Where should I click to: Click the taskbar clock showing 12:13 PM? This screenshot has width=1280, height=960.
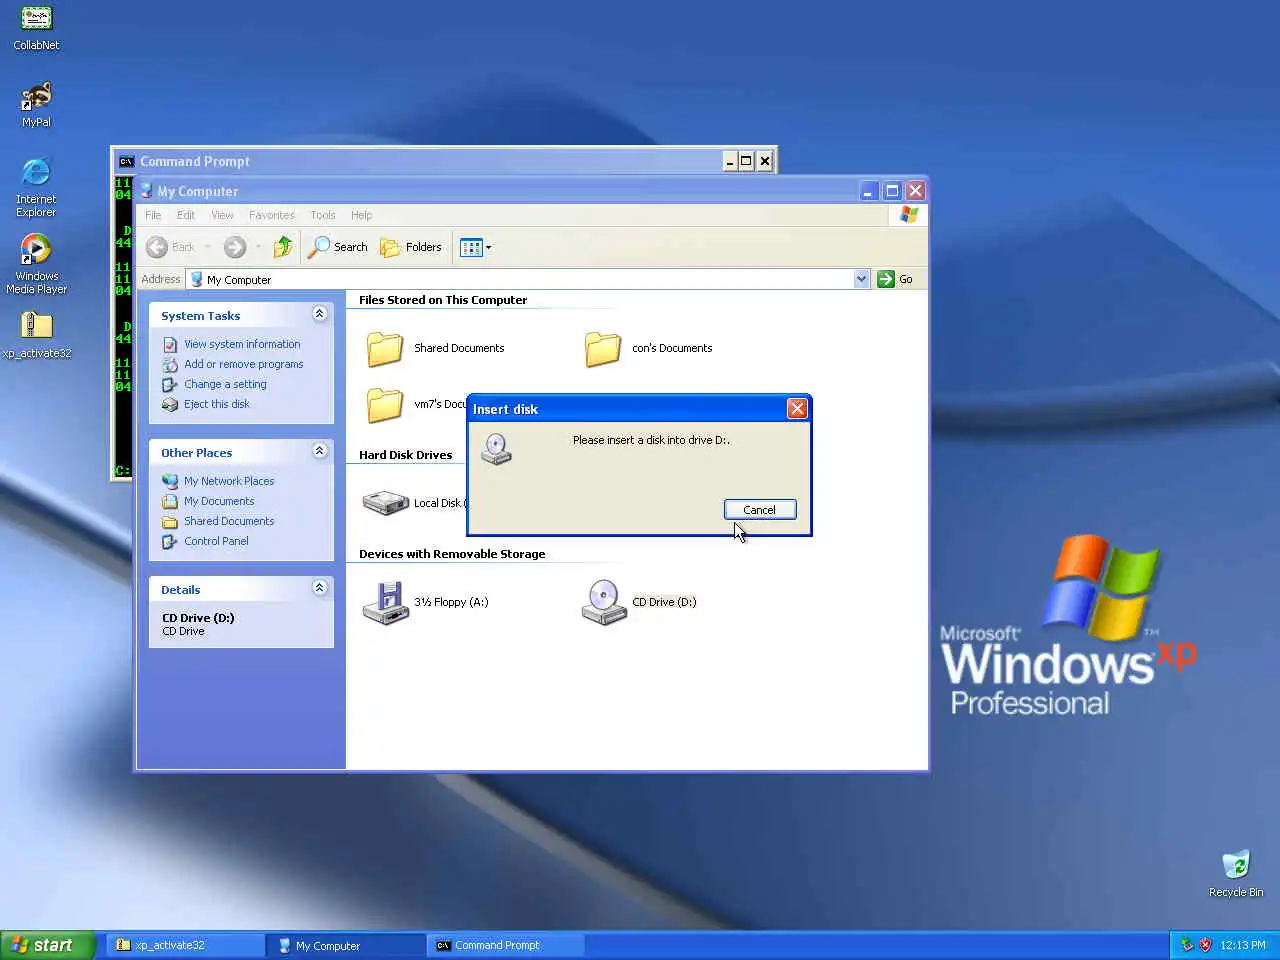1243,945
